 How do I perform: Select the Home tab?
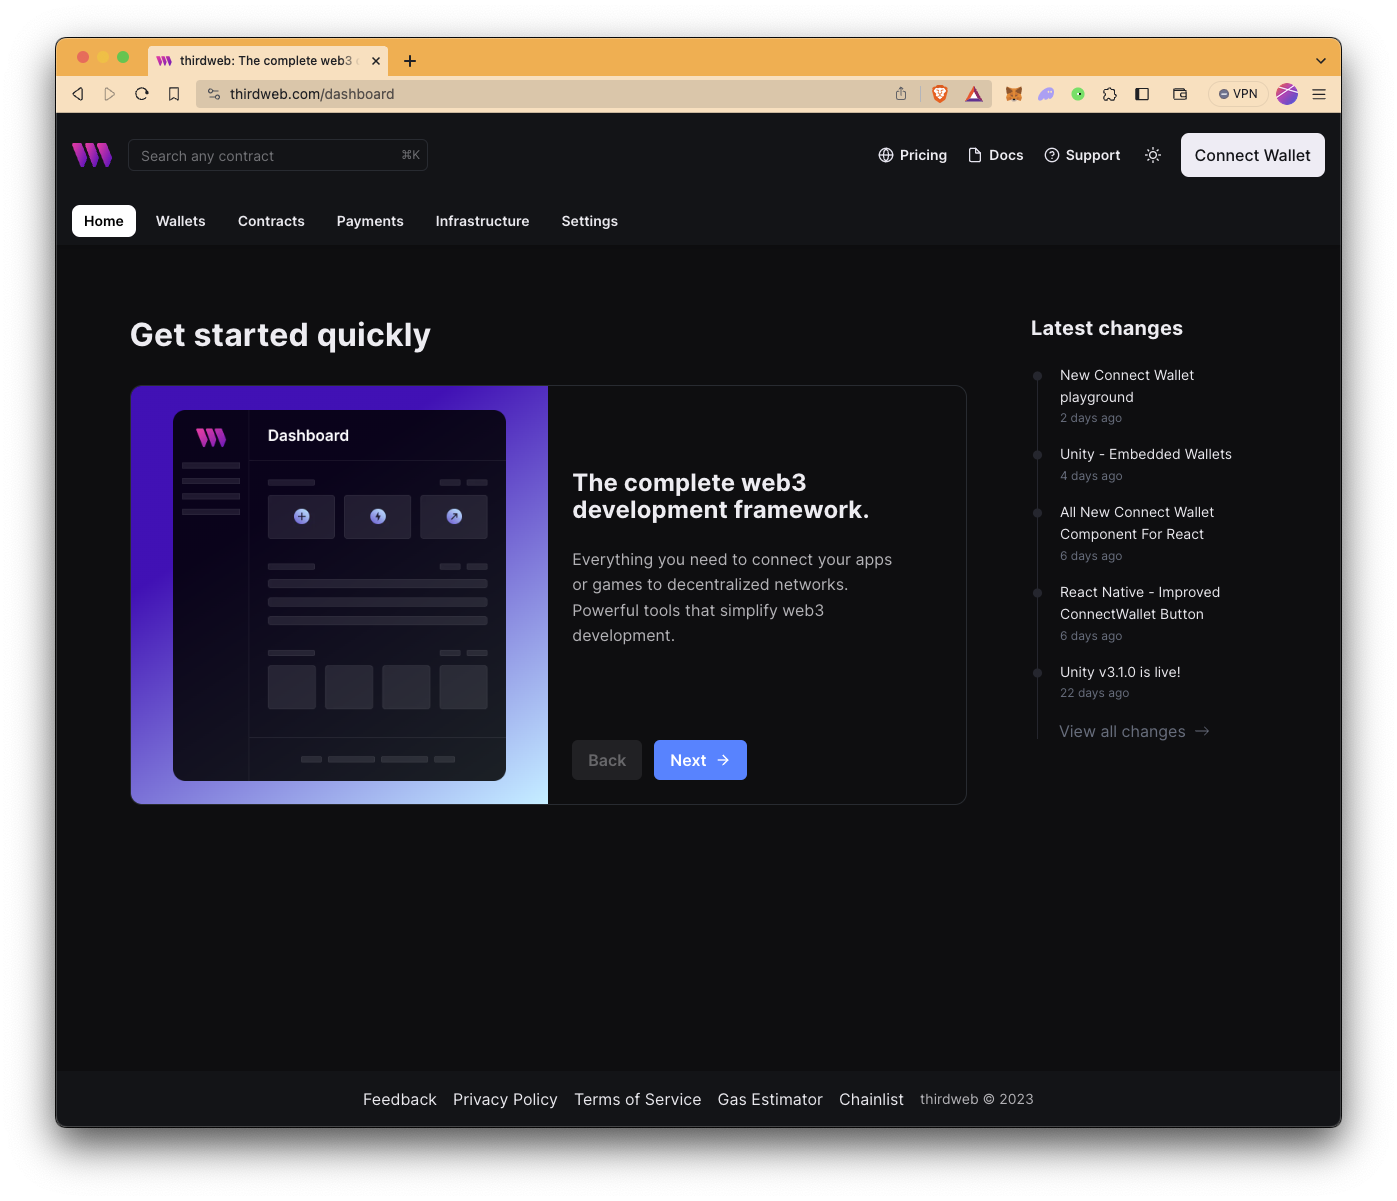pos(104,221)
